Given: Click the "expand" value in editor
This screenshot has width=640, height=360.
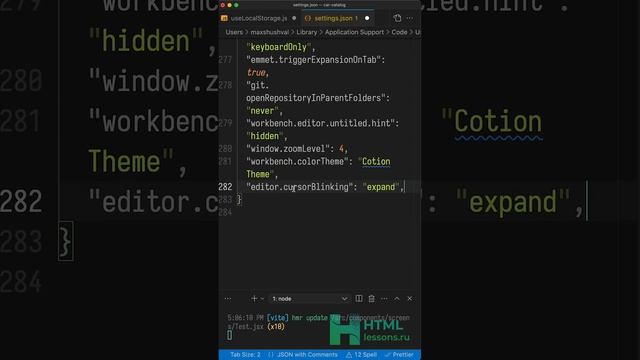Looking at the screenshot, I should tap(381, 187).
